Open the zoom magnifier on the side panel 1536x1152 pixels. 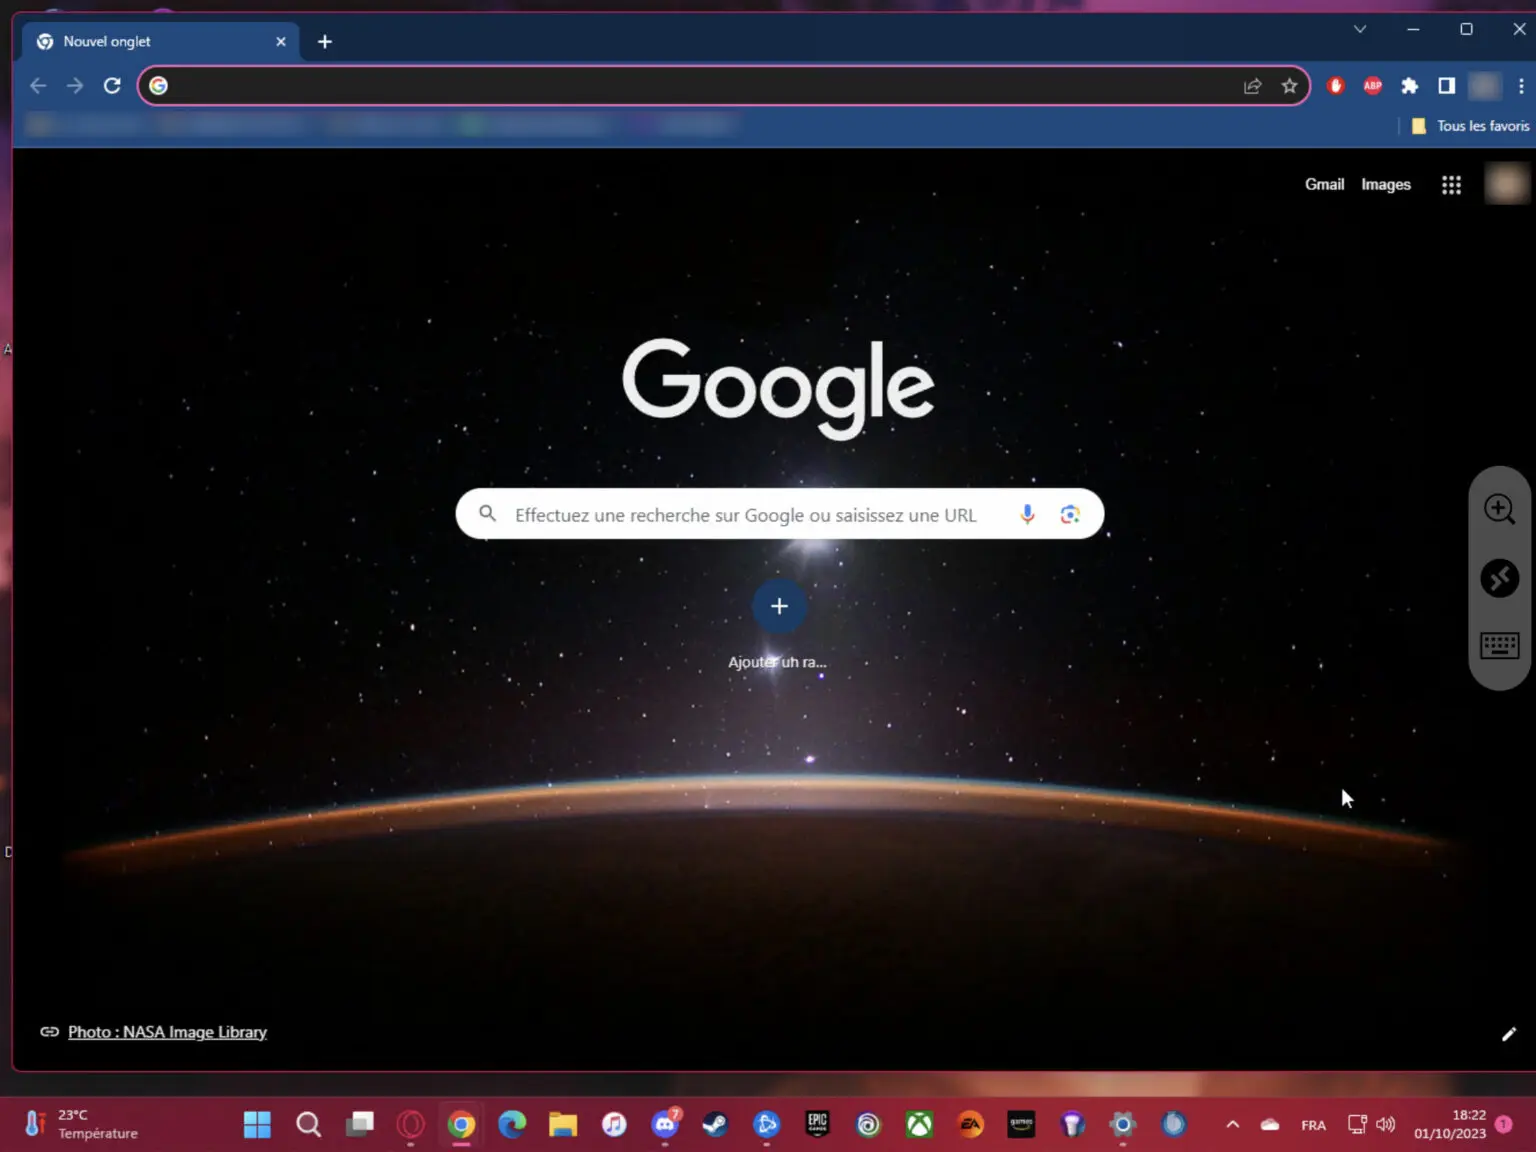(x=1499, y=509)
